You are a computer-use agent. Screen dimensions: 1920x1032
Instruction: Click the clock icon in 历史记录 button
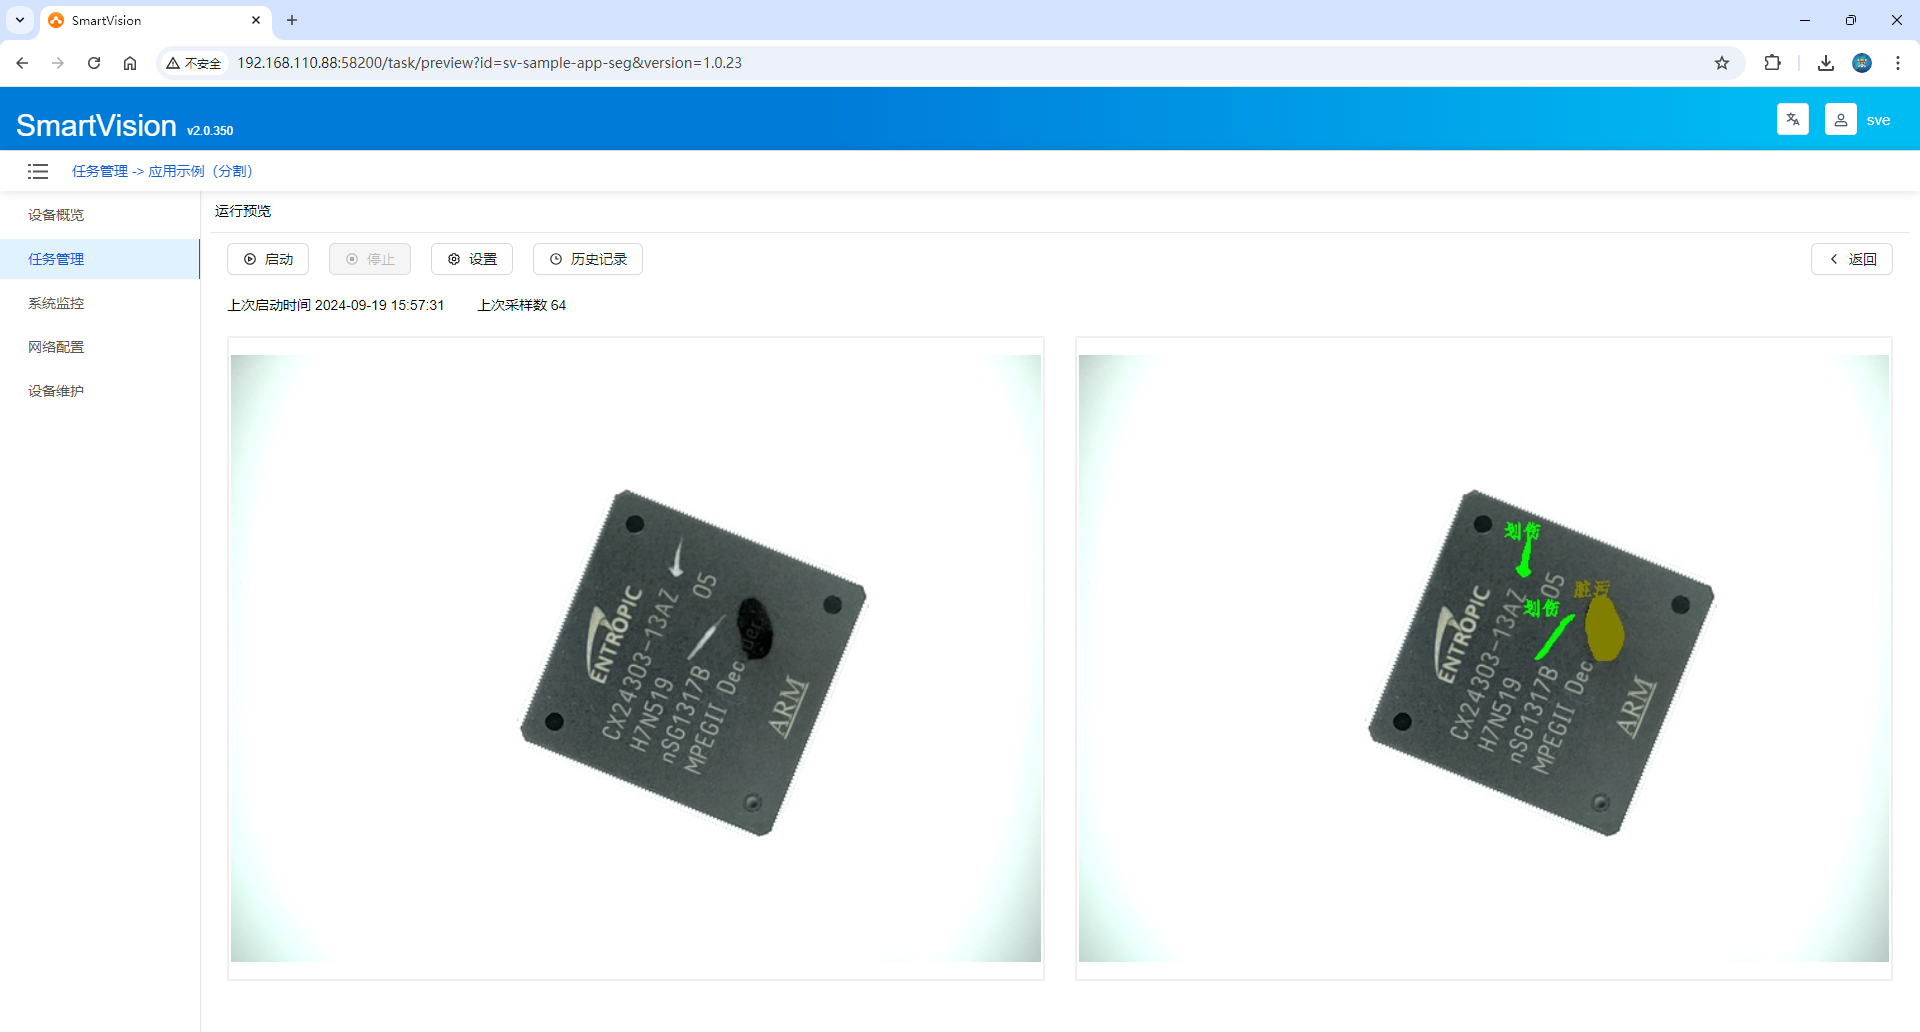click(x=556, y=259)
